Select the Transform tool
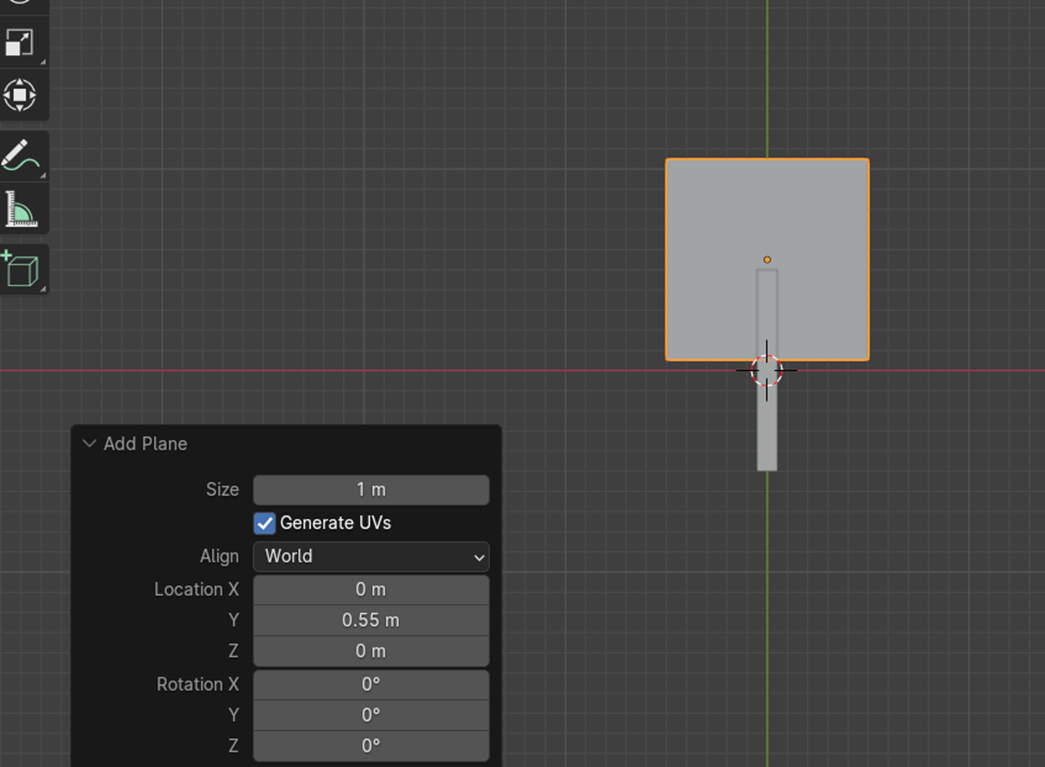Screen dimensions: 1045x767 (x=20, y=96)
